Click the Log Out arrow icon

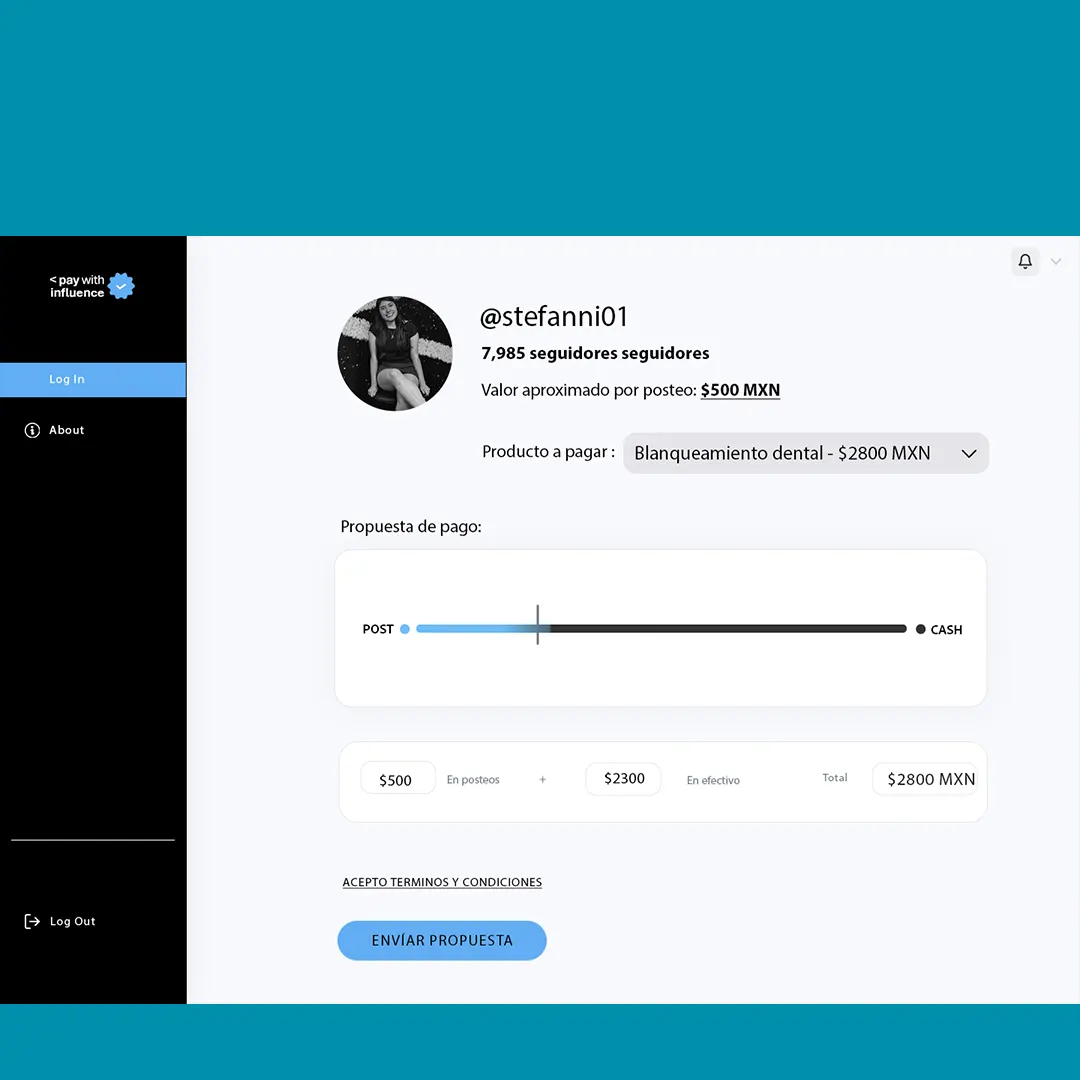tap(32, 921)
